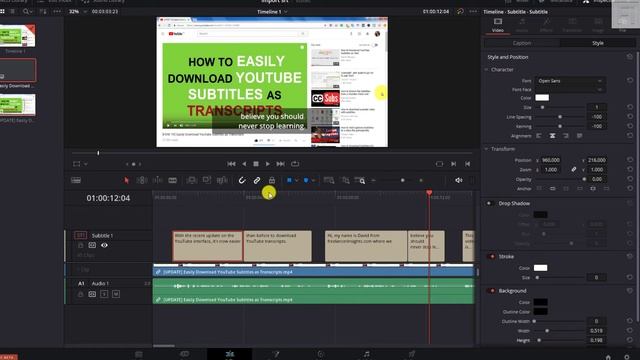Click the Insert Clip toolbar icon
This screenshot has width=640, height=360.
tap(191, 180)
